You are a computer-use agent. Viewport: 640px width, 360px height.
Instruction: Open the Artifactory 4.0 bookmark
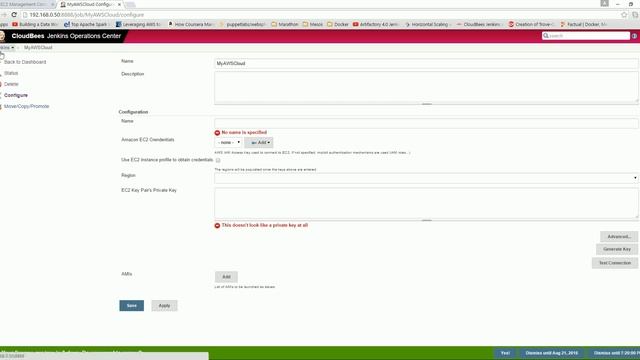pos(376,24)
